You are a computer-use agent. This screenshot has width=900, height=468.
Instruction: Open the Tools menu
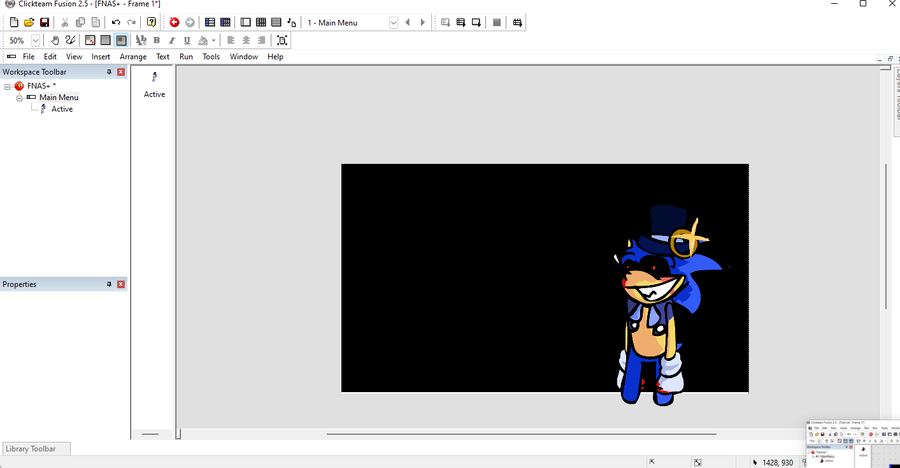coord(211,57)
